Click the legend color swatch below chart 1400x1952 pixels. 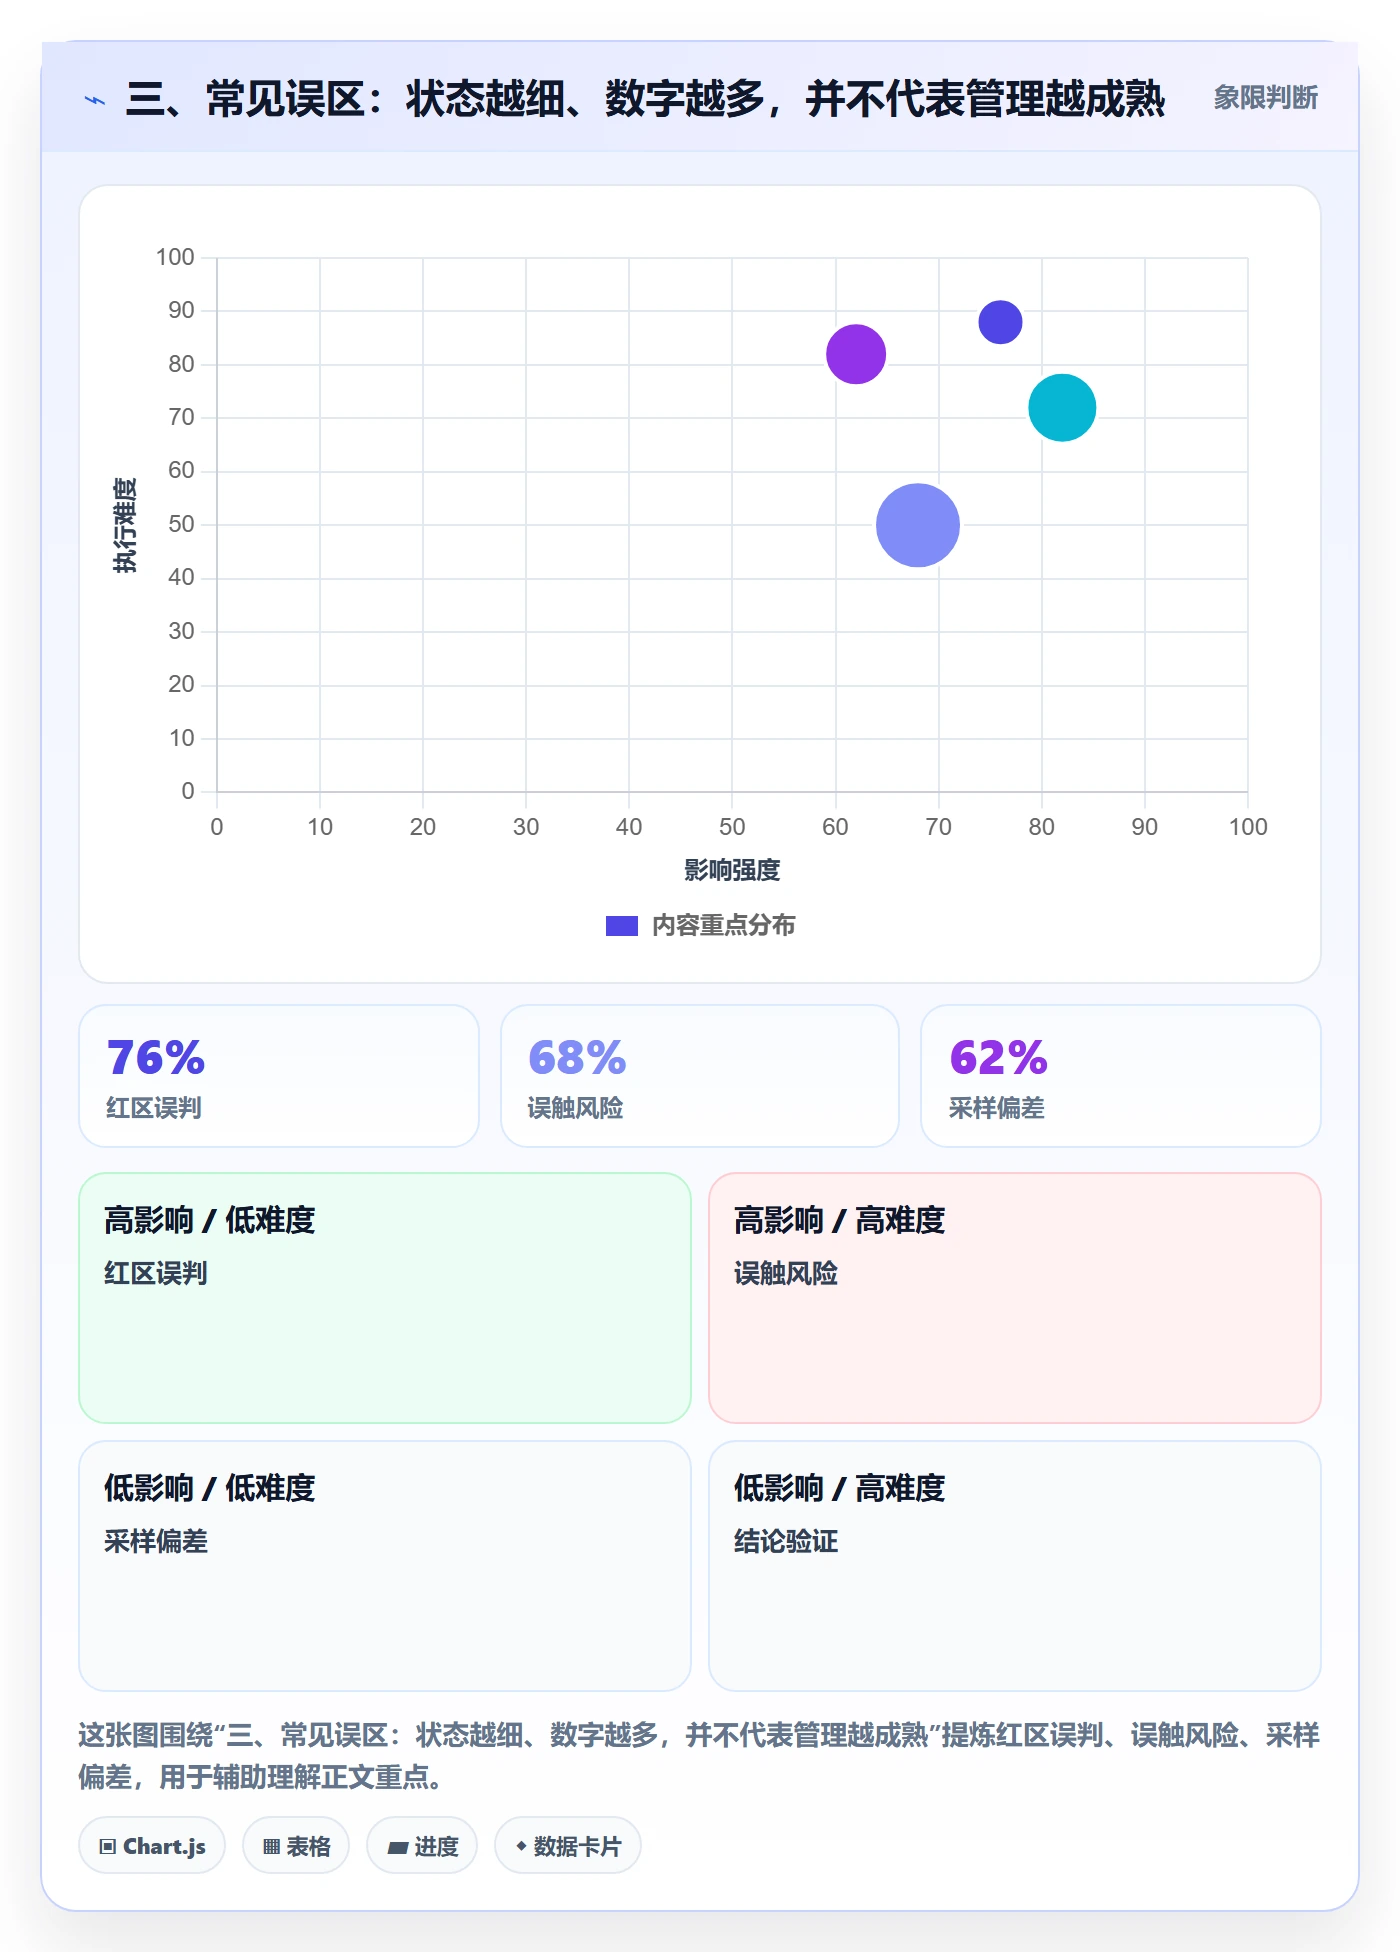tap(622, 926)
